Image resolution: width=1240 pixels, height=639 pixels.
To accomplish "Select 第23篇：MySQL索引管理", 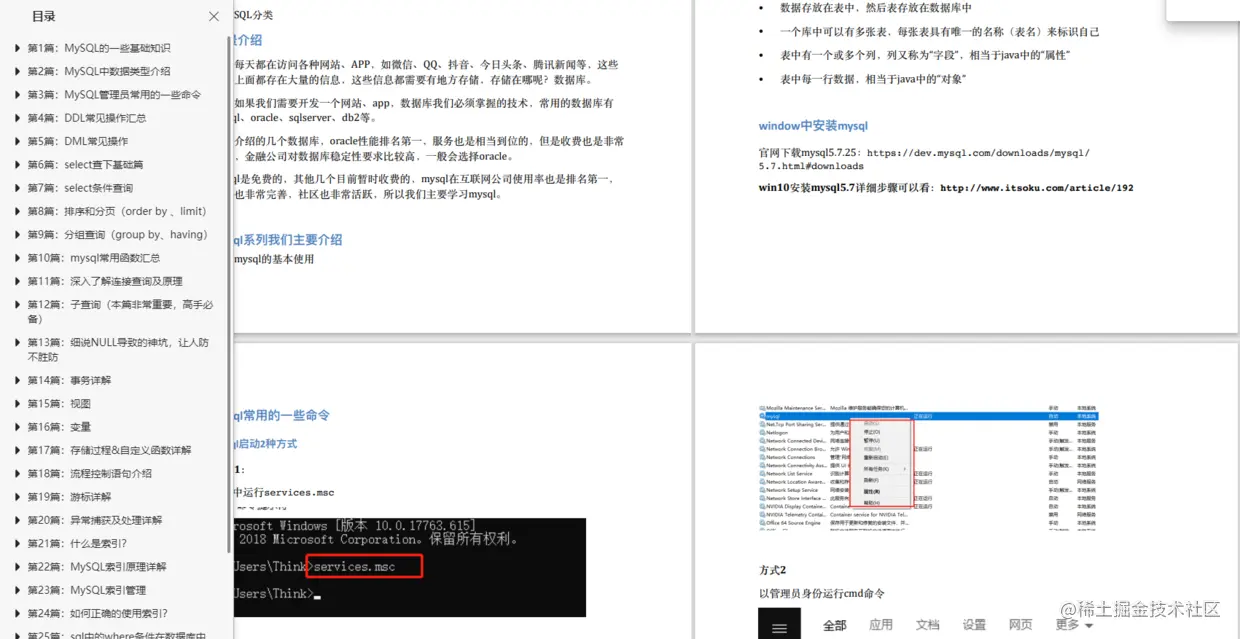I will [x=87, y=590].
